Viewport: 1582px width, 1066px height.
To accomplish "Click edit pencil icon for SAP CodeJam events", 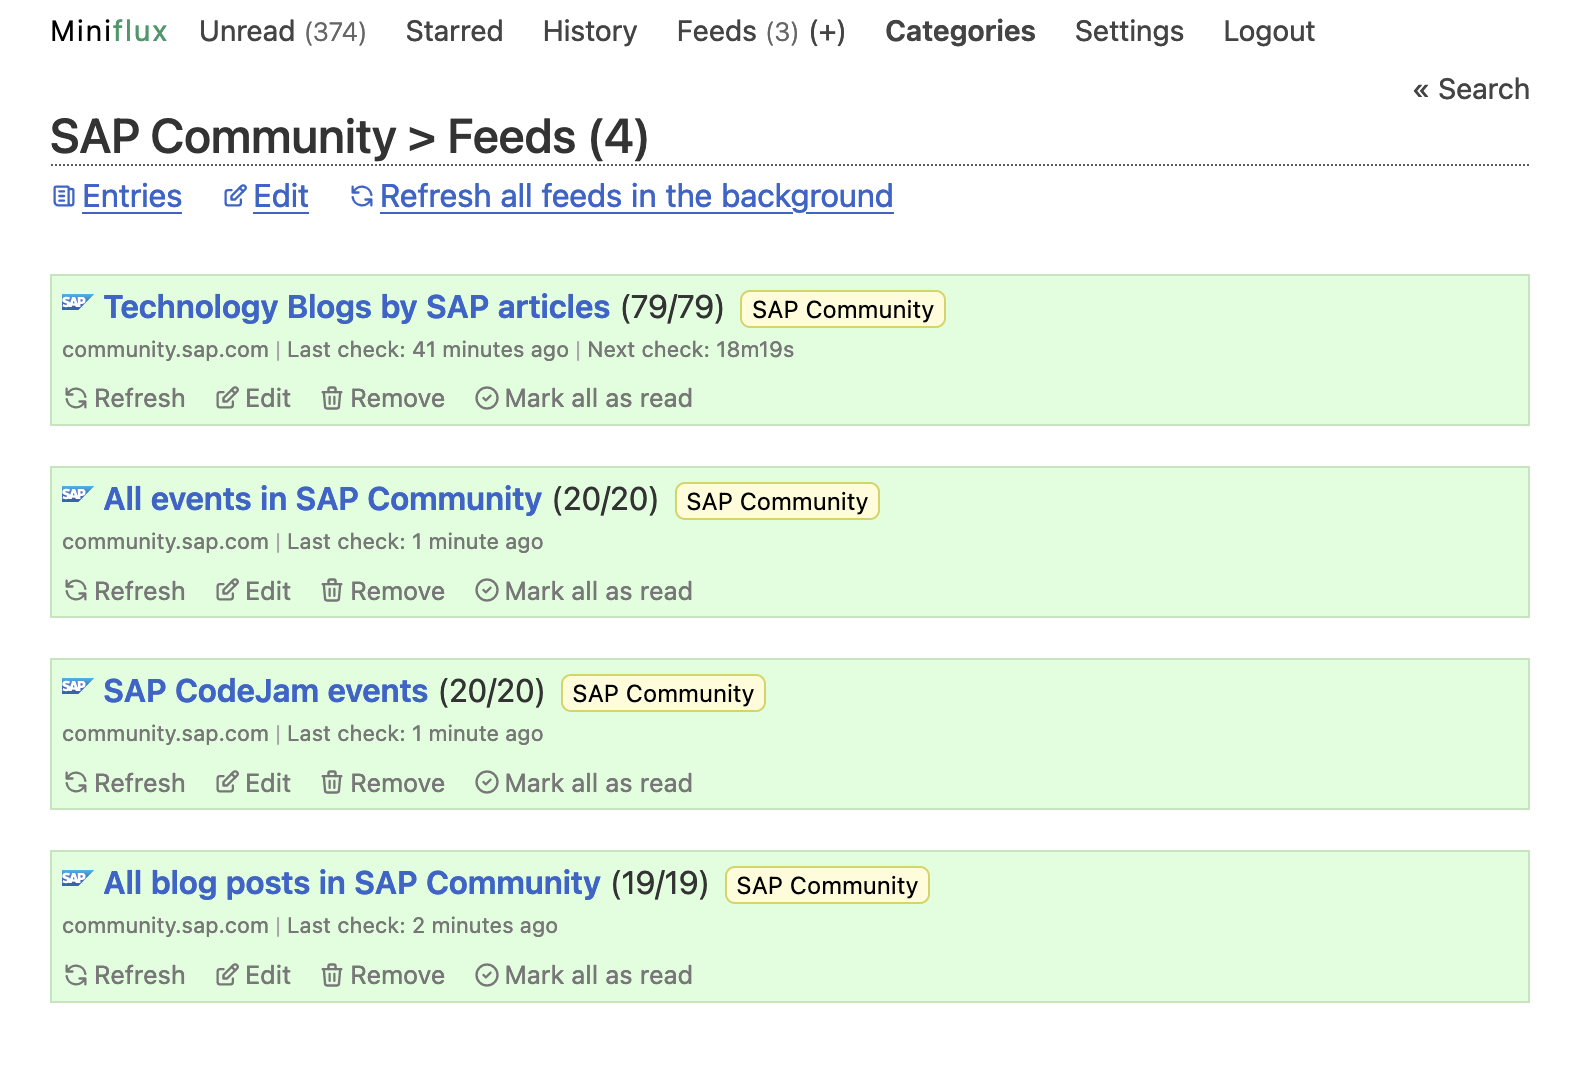I will click(x=227, y=783).
